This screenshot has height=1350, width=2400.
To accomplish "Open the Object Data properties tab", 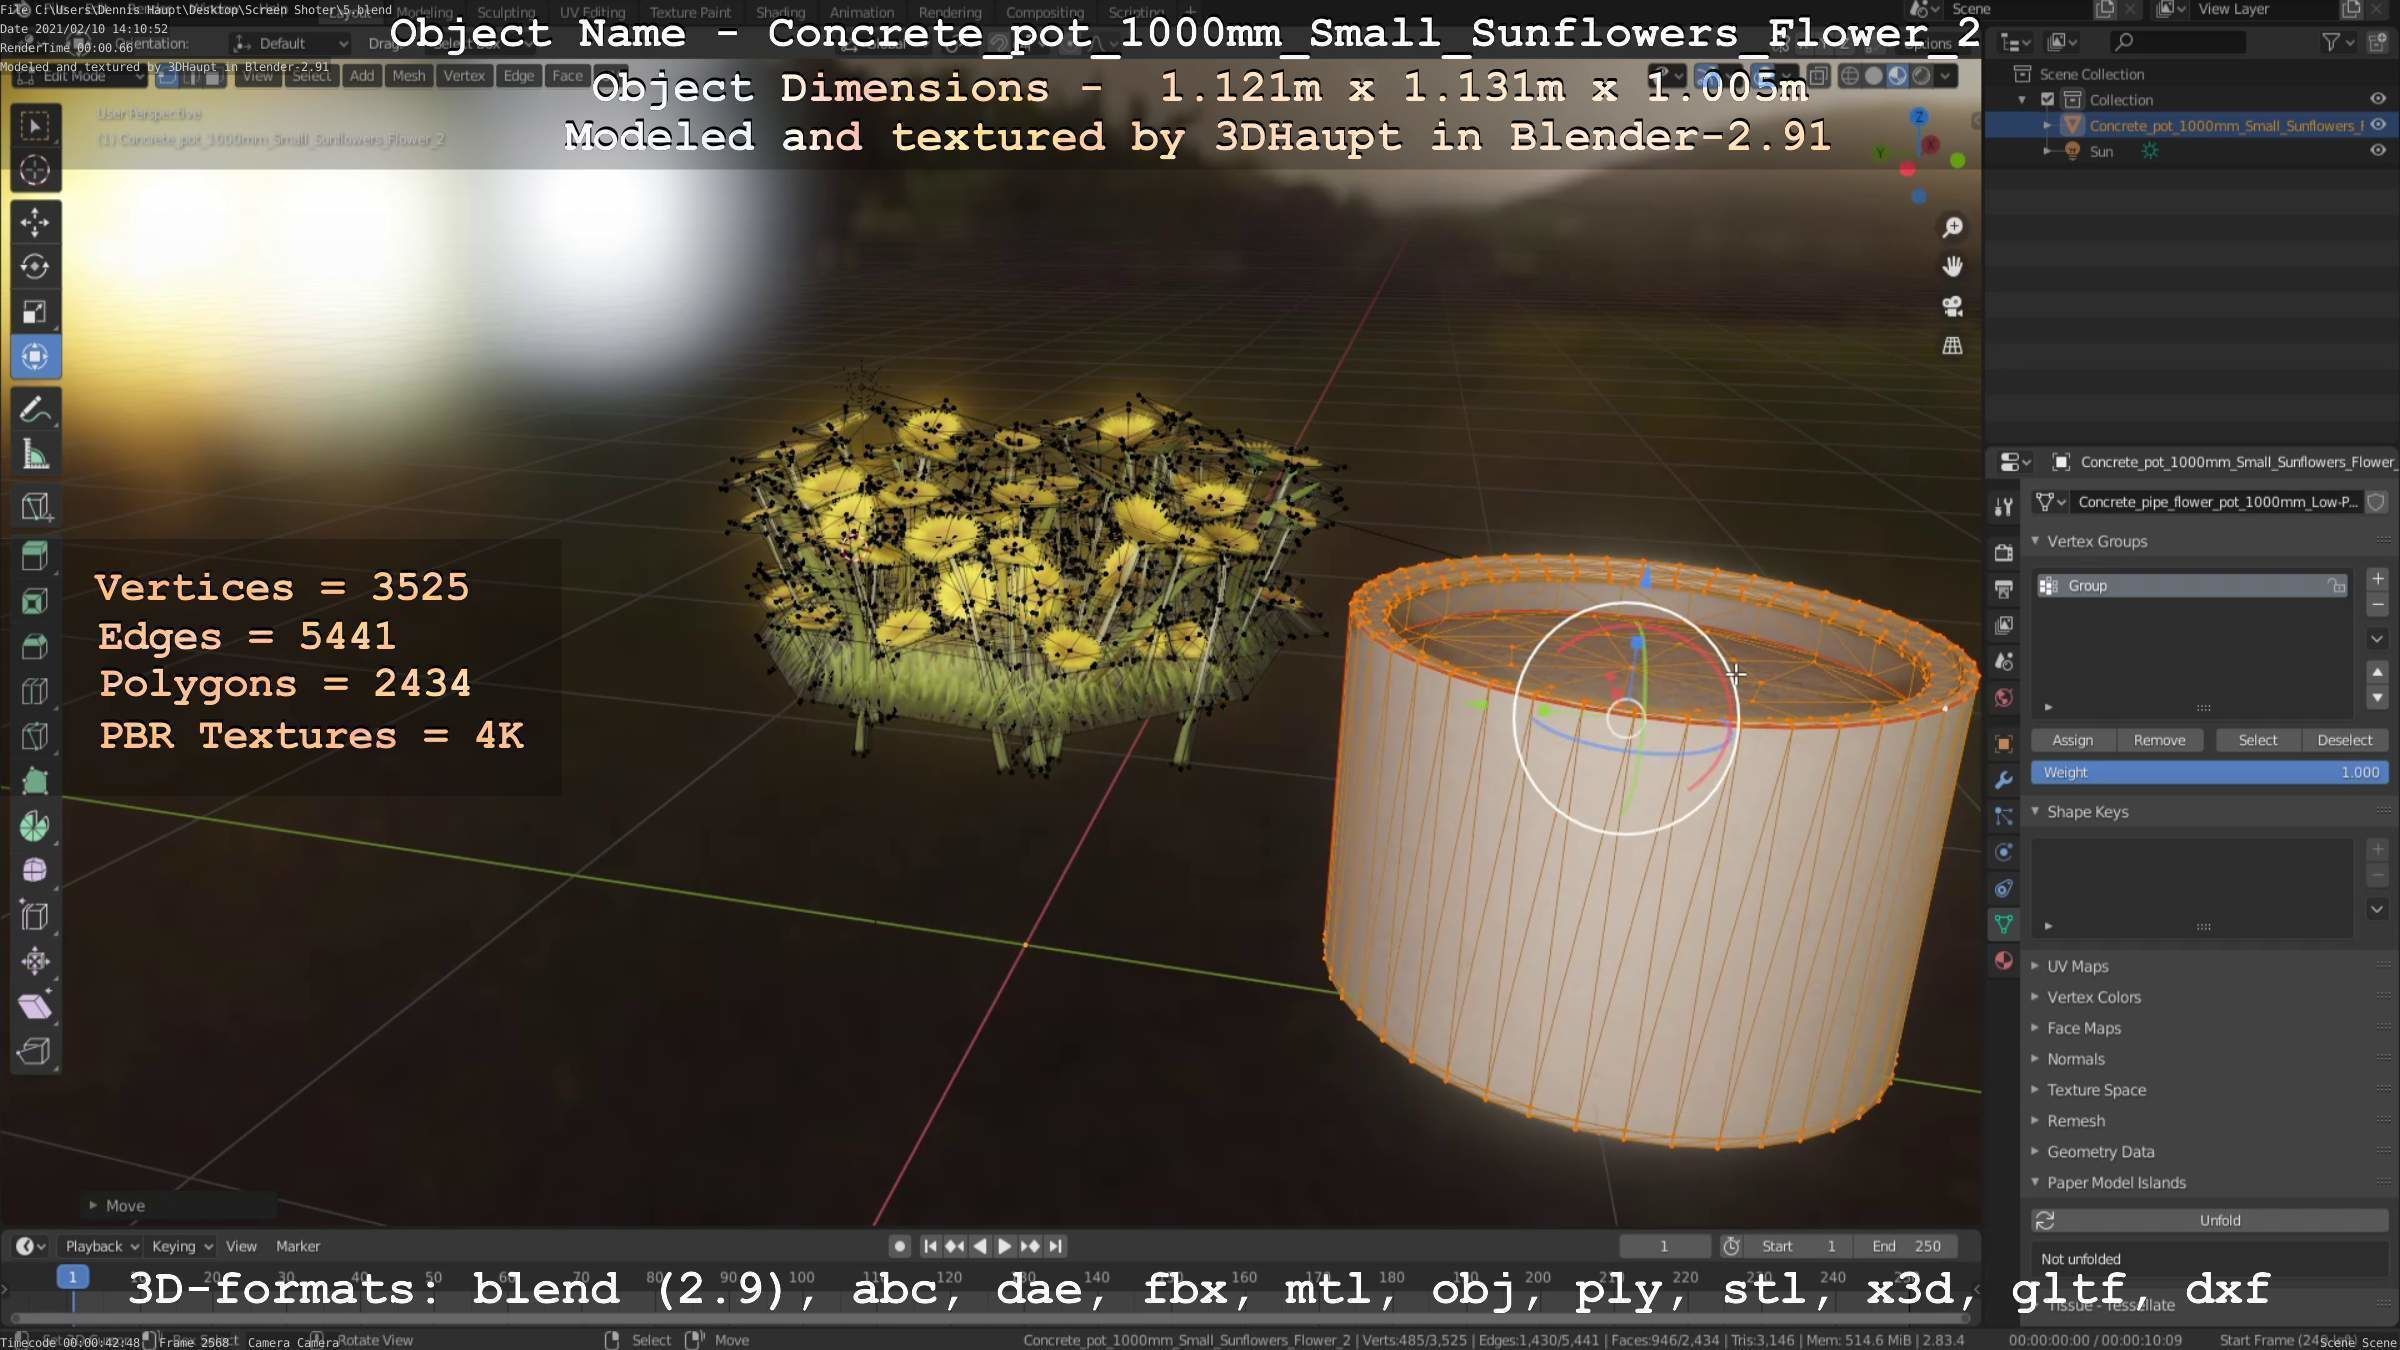I will point(2004,924).
